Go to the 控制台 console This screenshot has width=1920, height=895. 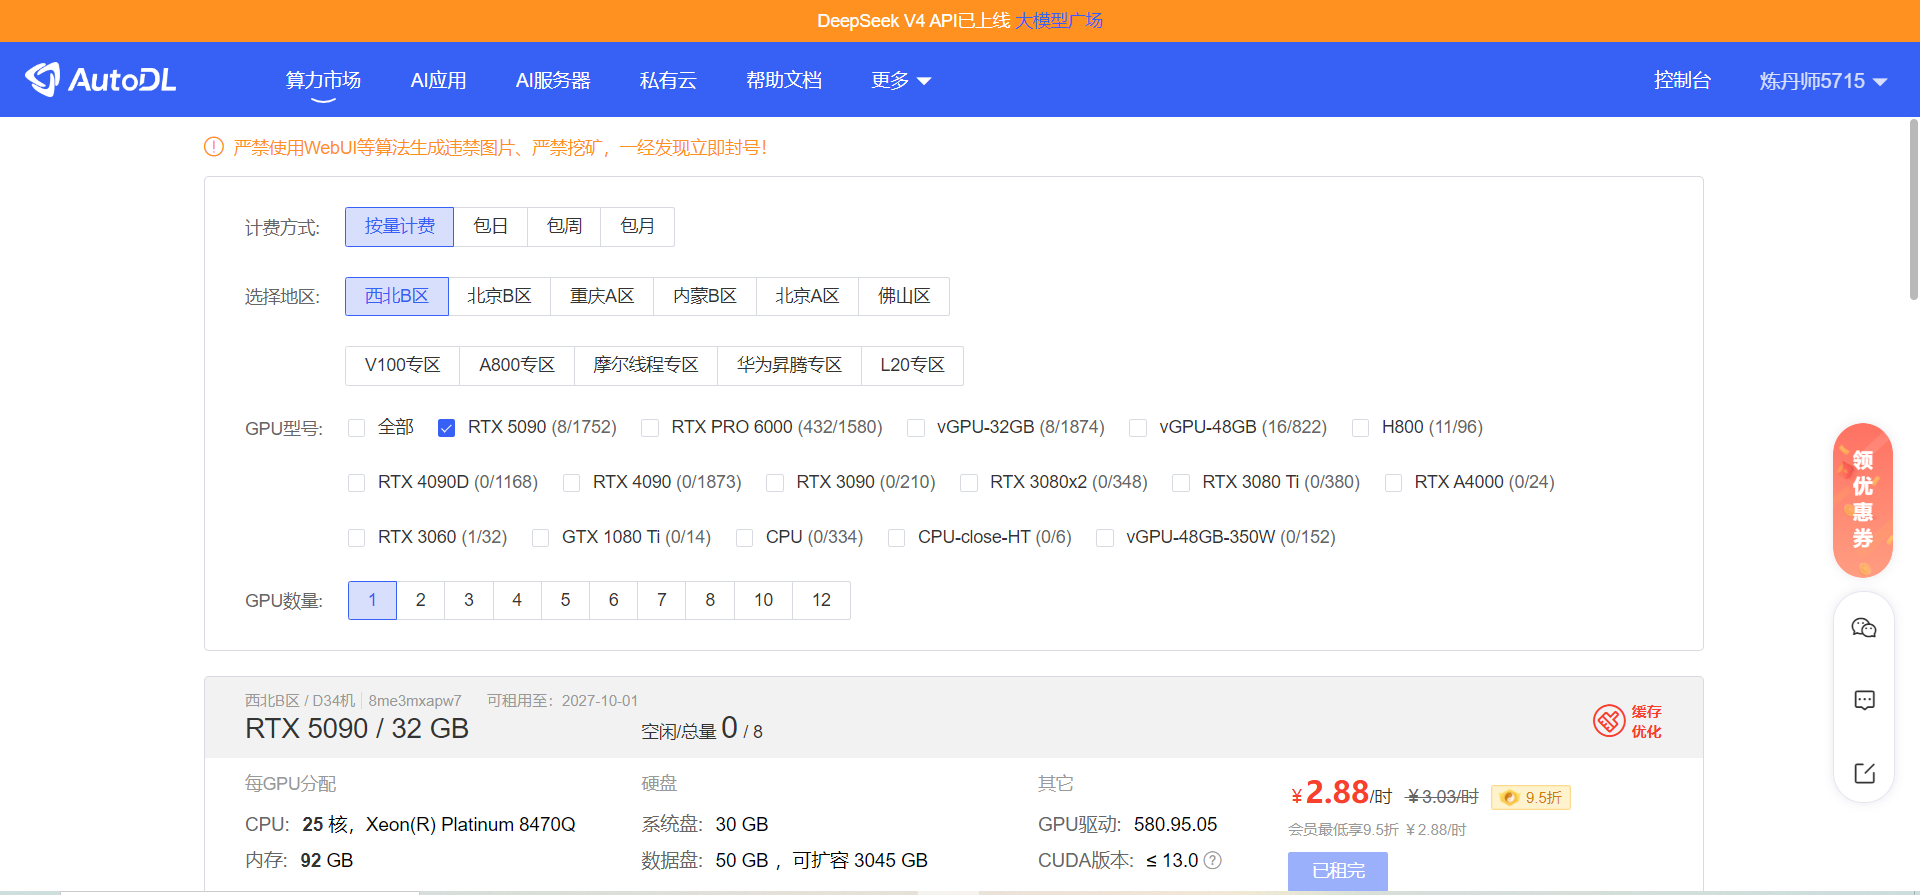1682,80
